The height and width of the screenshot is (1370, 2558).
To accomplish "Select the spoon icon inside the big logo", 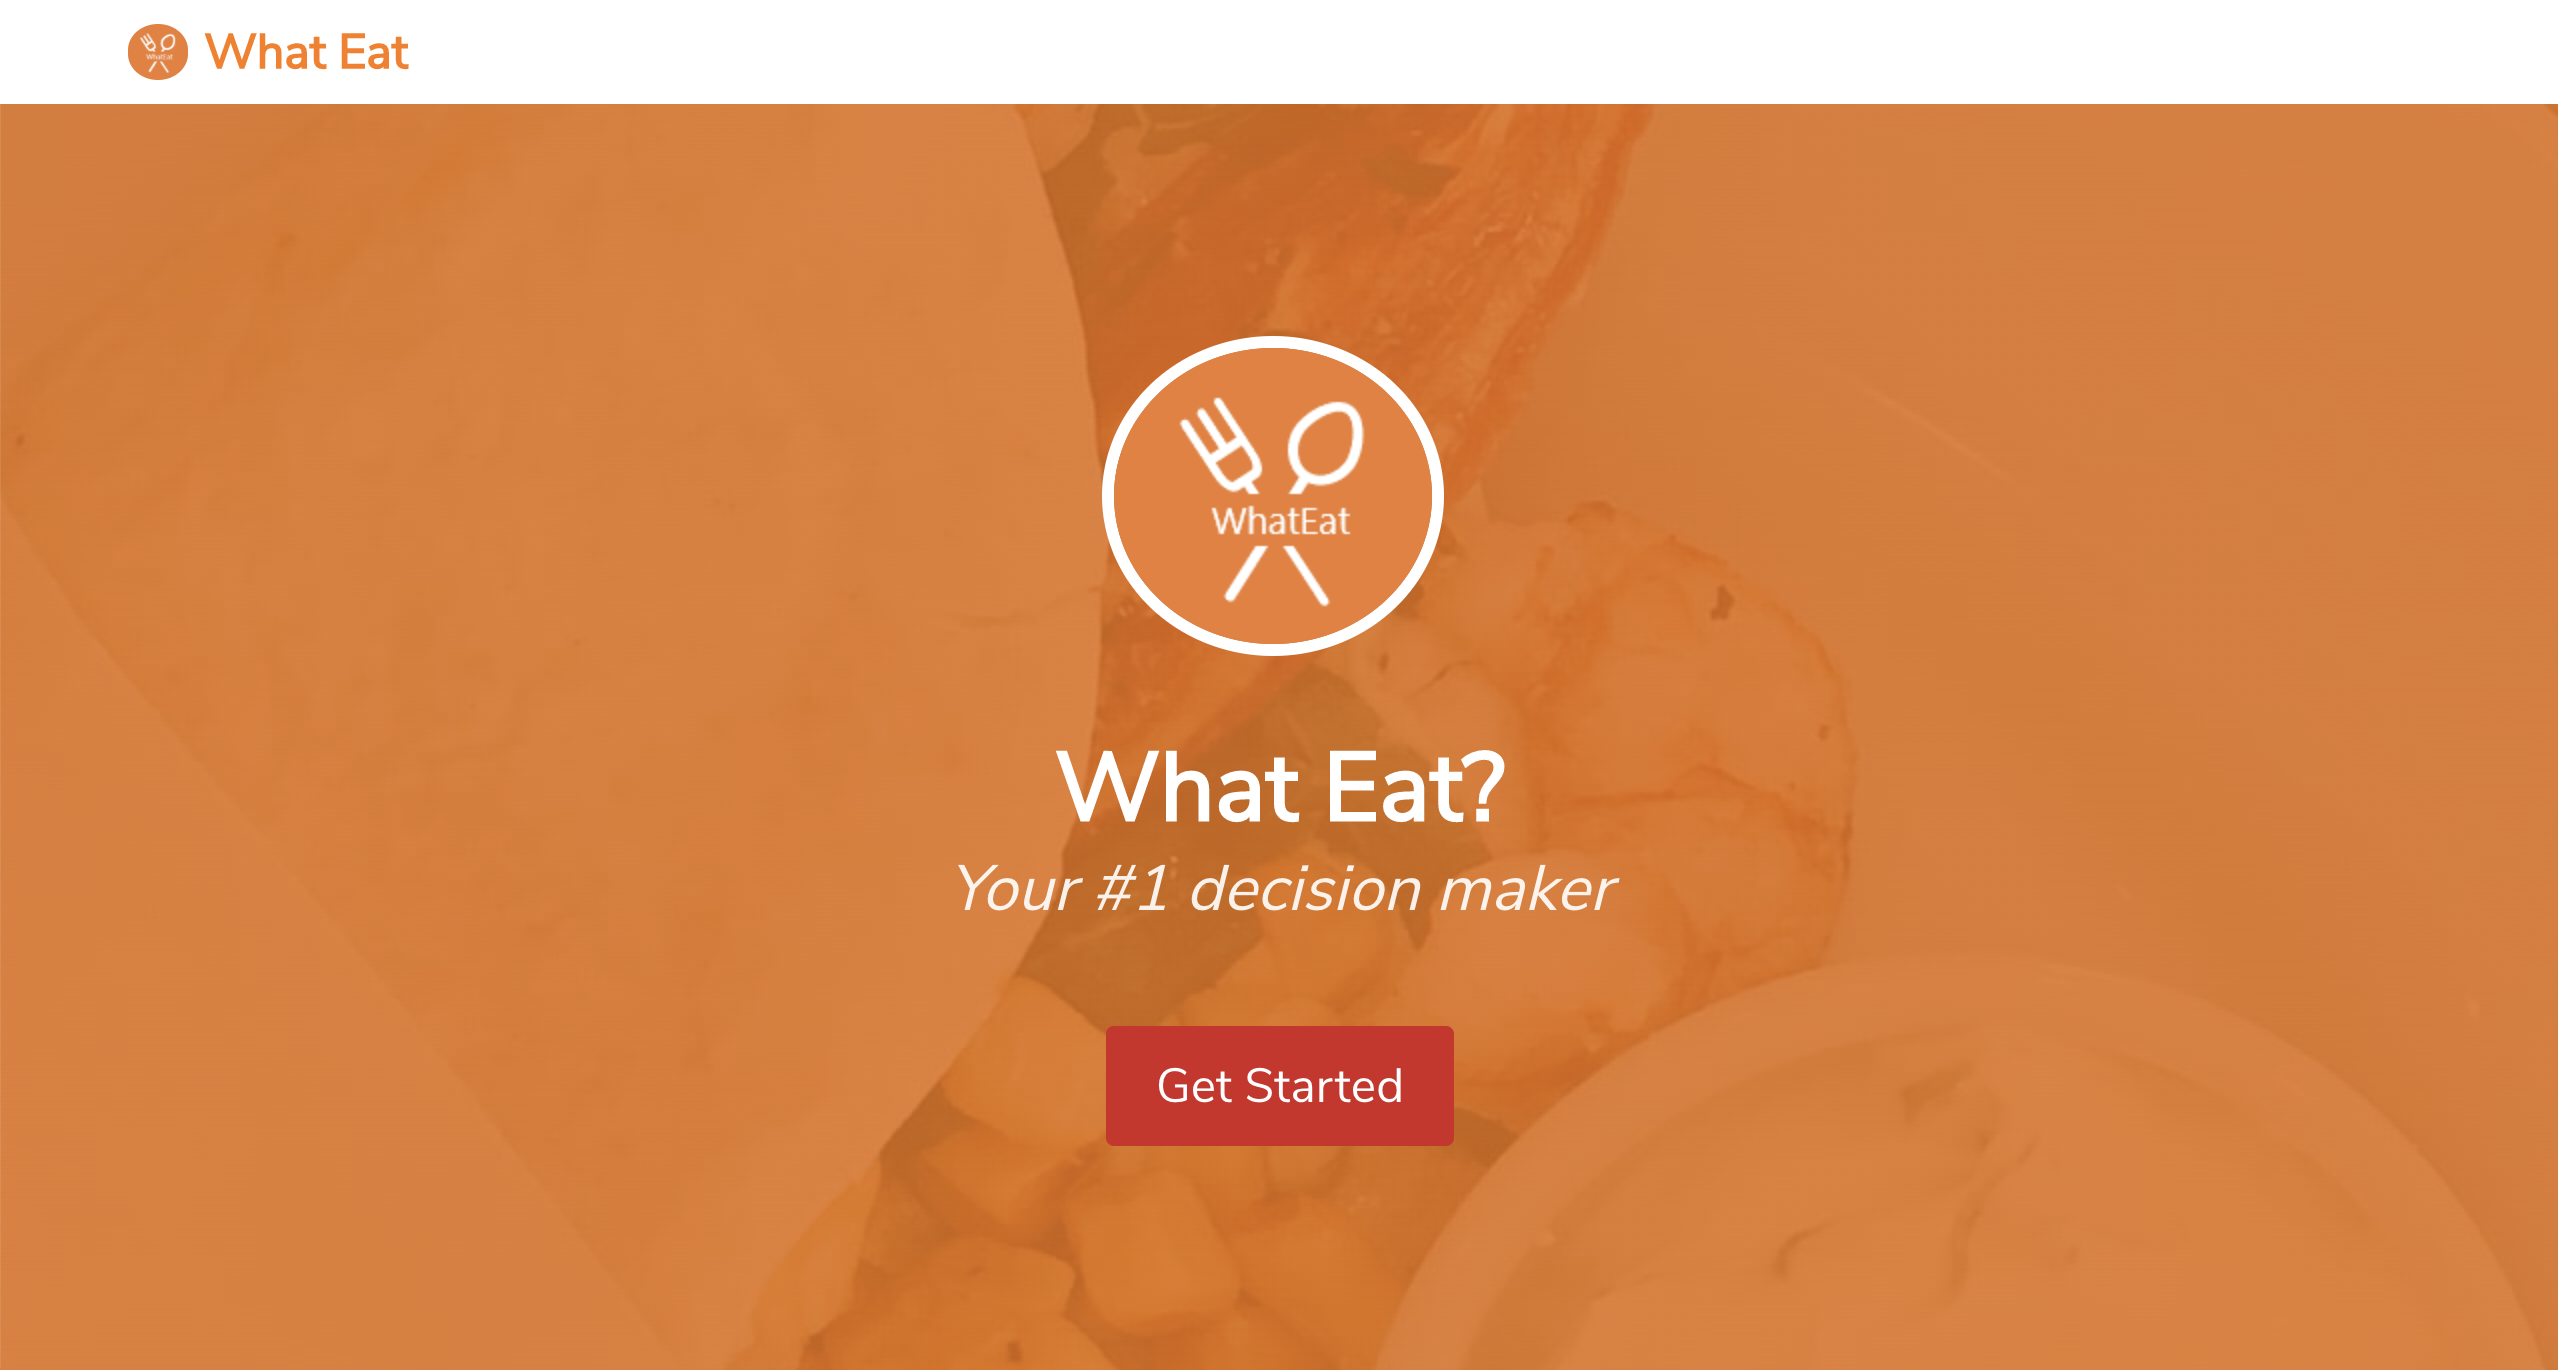I will point(1324,446).
